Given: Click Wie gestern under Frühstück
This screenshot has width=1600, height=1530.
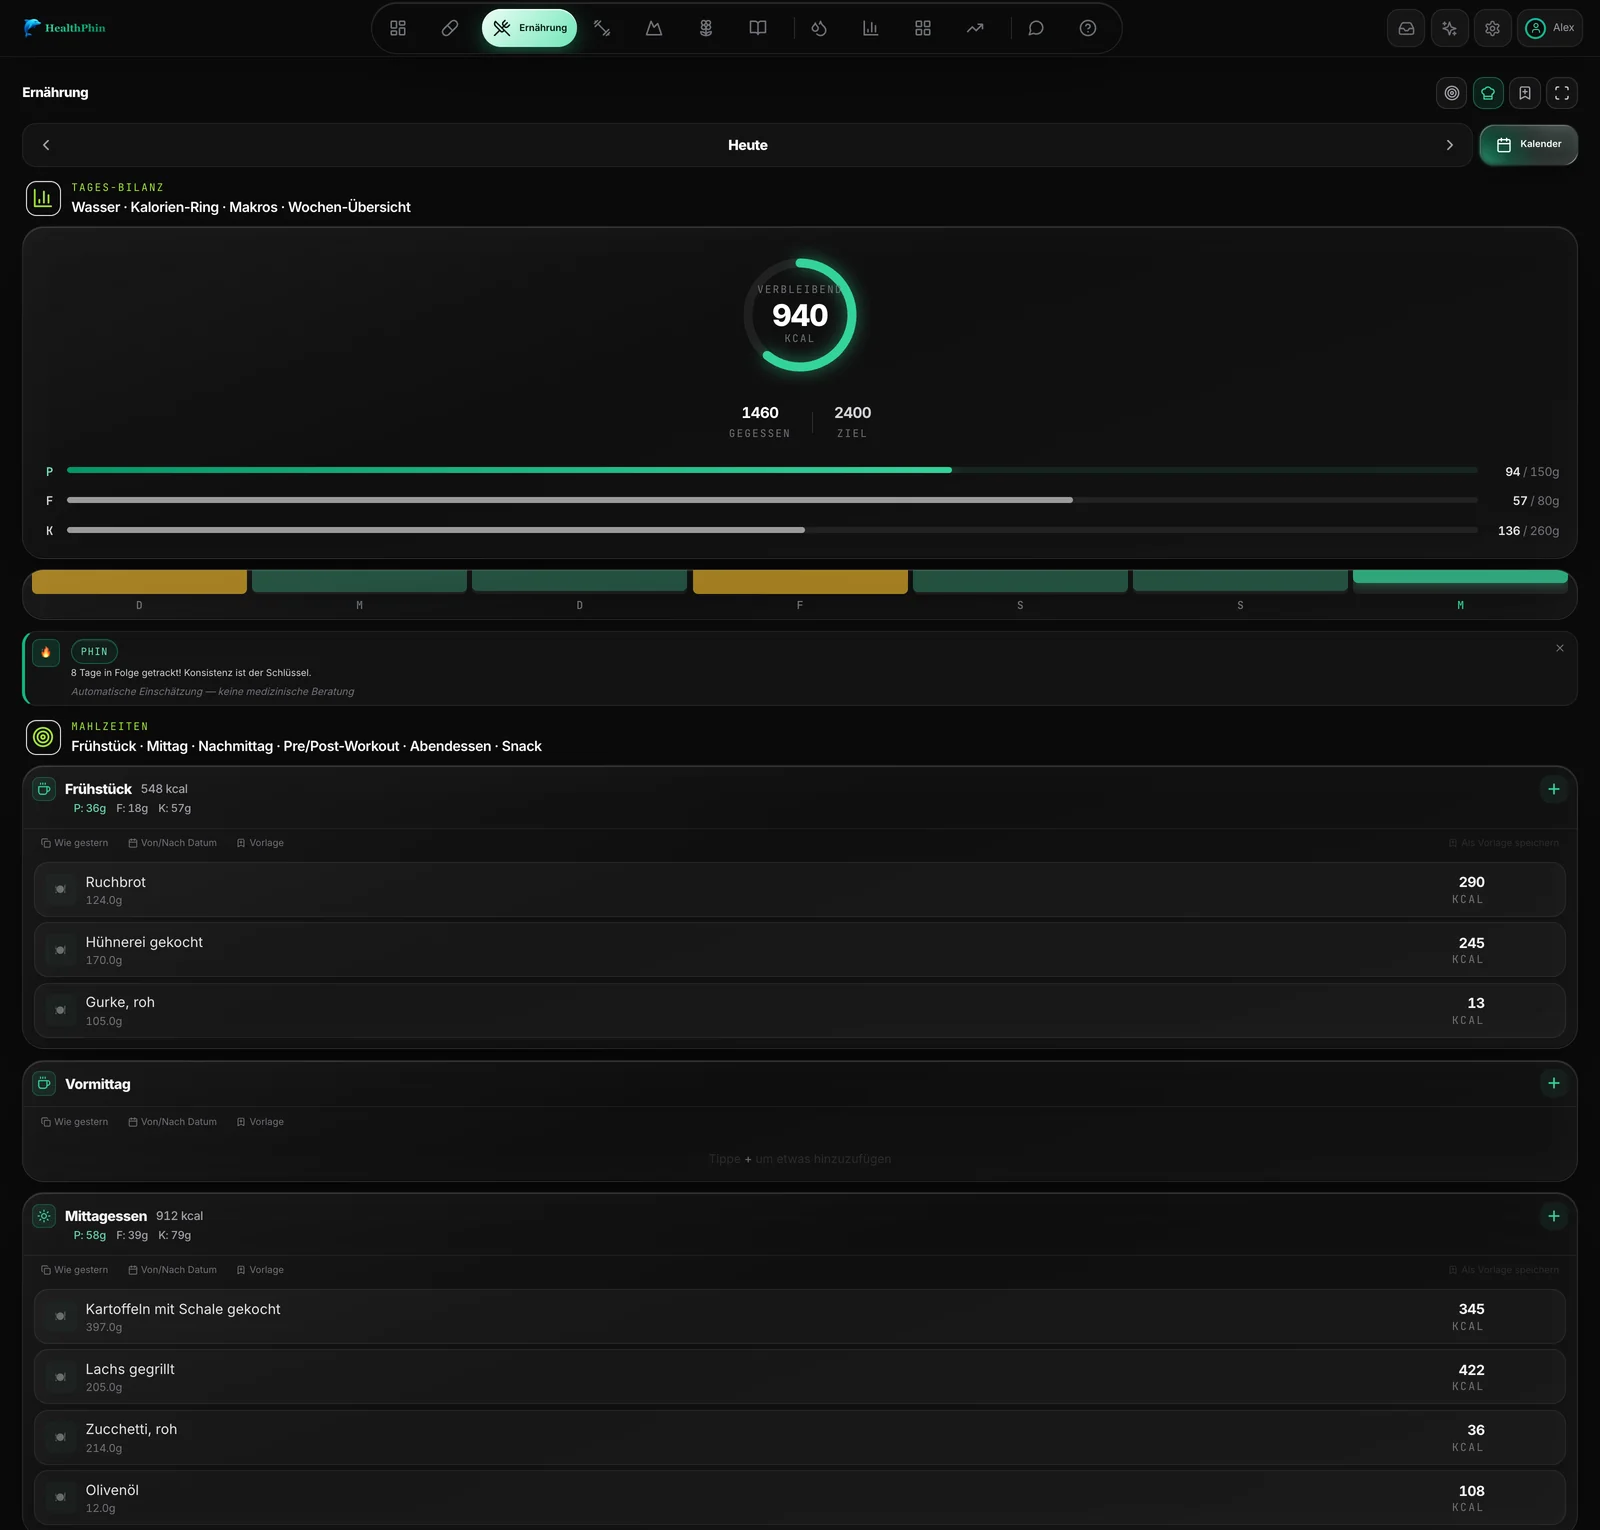Looking at the screenshot, I should coord(74,843).
